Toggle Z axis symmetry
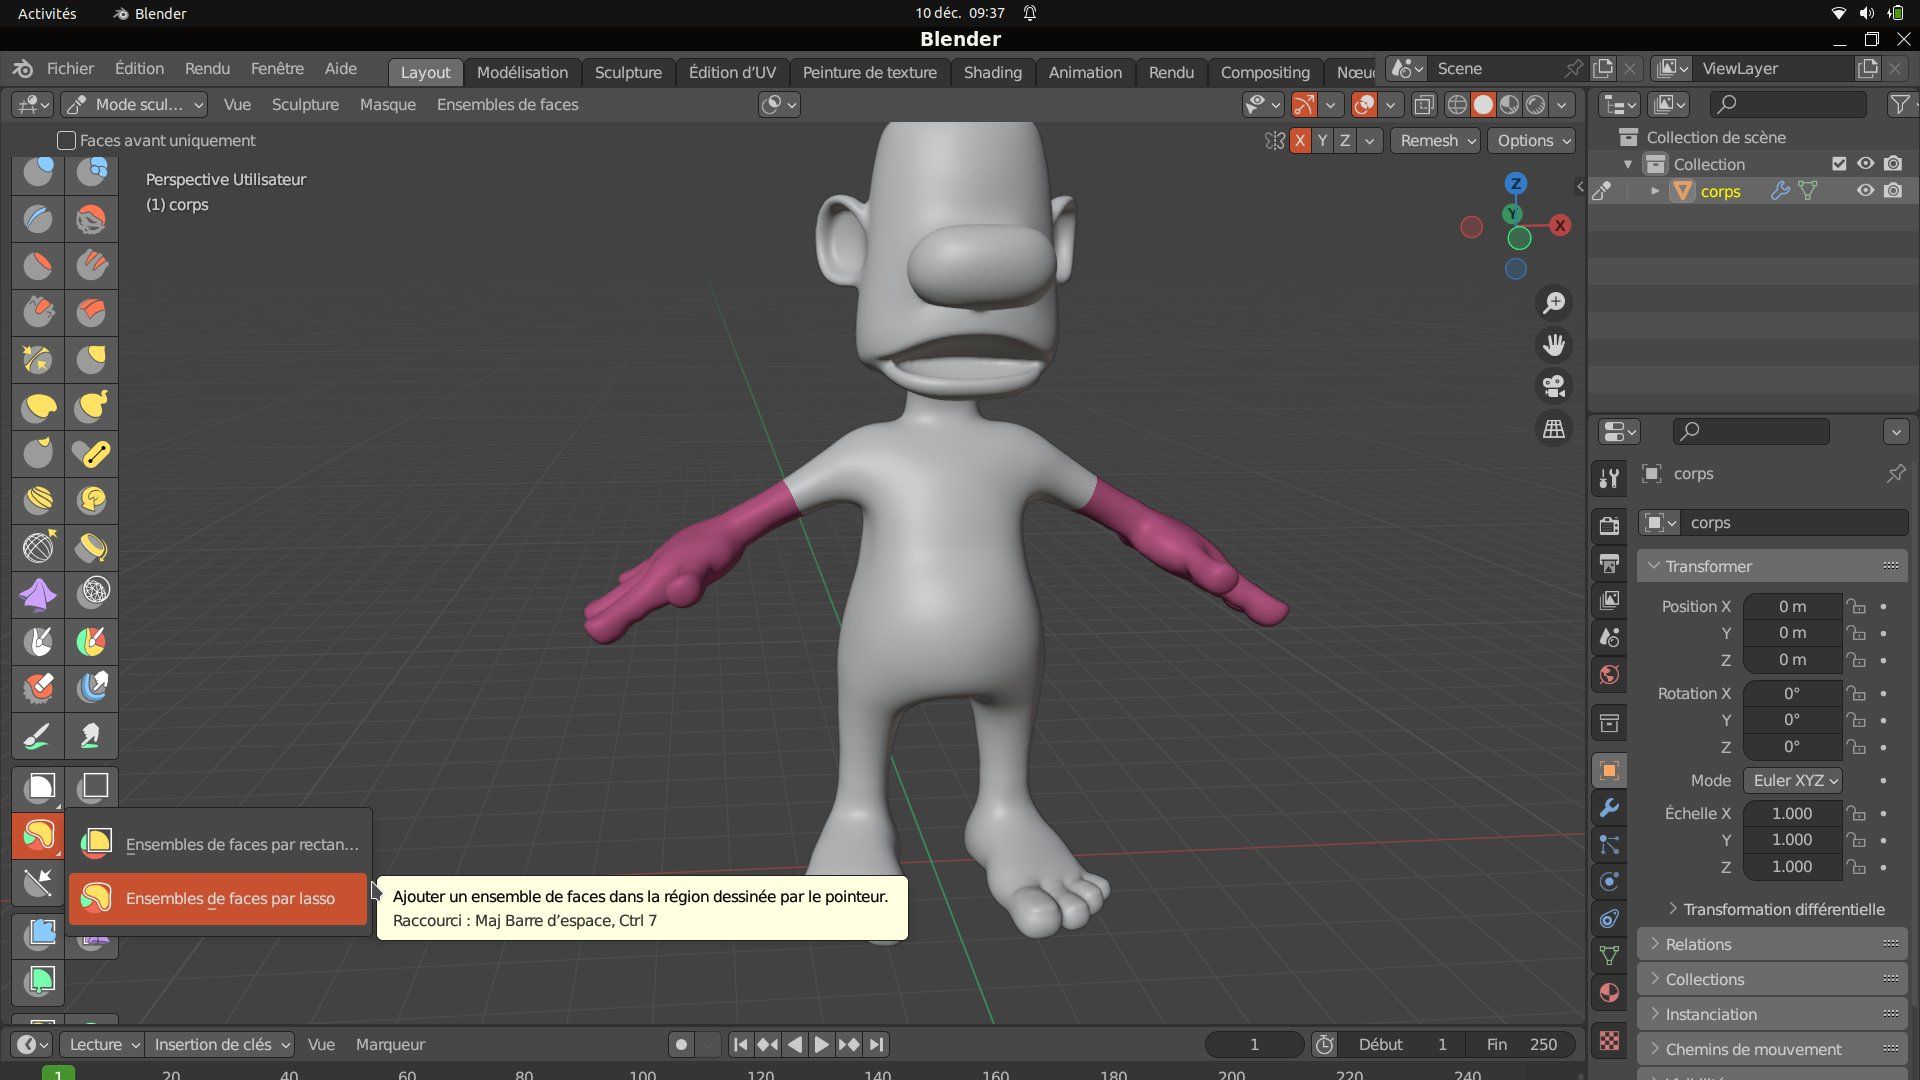Image resolution: width=1920 pixels, height=1080 pixels. [1345, 141]
